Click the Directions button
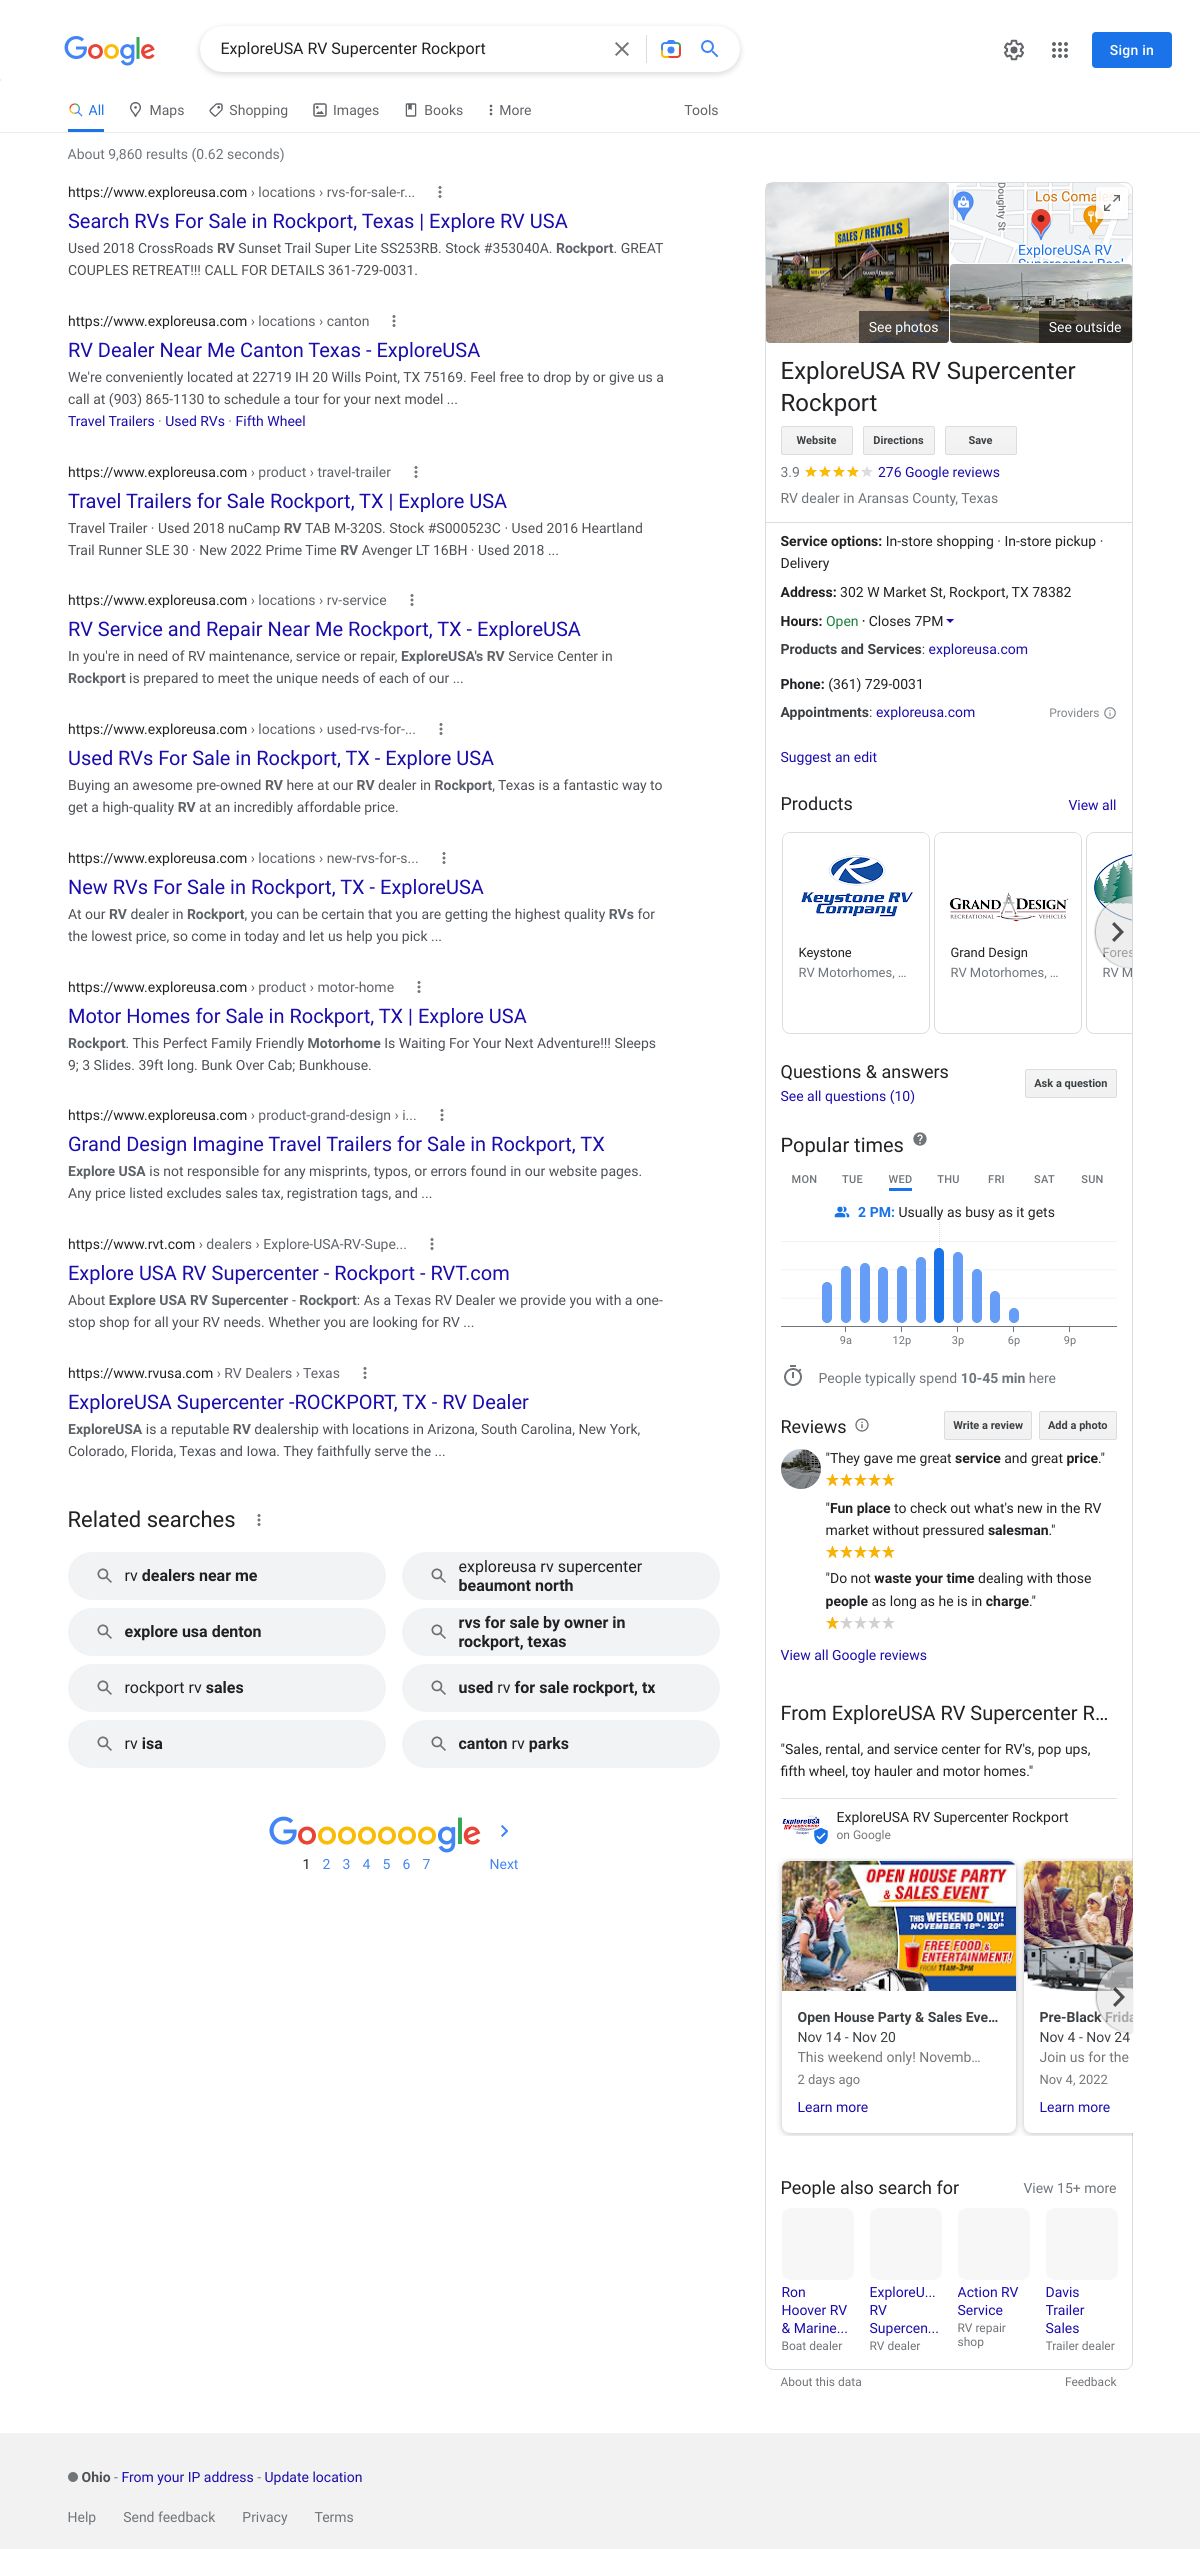Viewport: 1200px width, 2549px height. (x=897, y=440)
